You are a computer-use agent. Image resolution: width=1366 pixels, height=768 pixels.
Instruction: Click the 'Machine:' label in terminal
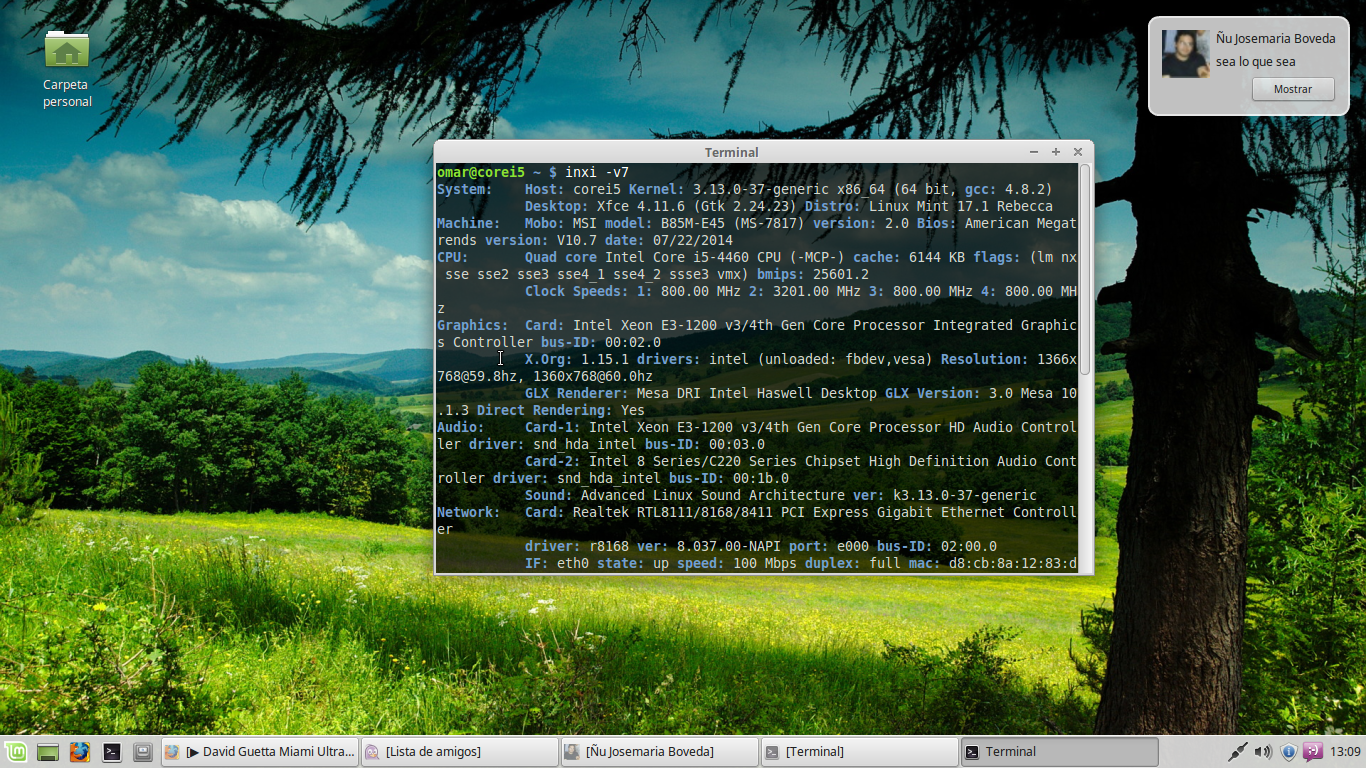(x=469, y=223)
